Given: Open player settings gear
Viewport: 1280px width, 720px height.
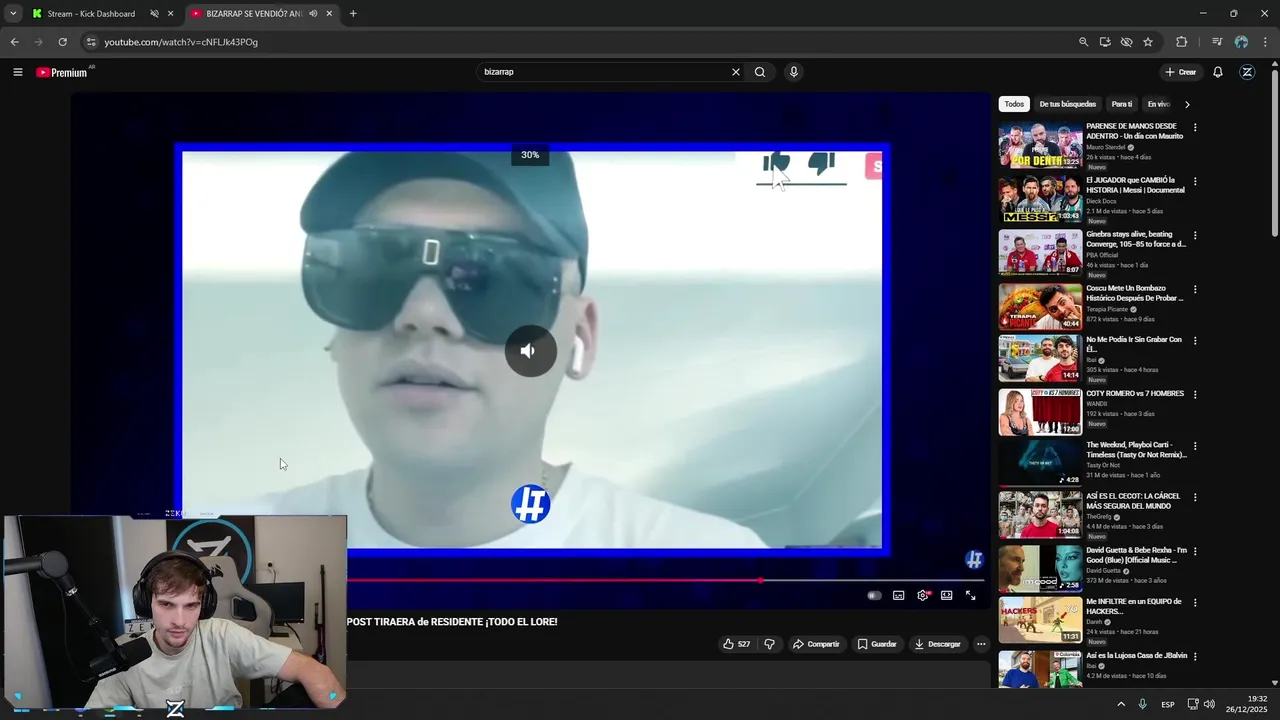Looking at the screenshot, I should [x=923, y=595].
